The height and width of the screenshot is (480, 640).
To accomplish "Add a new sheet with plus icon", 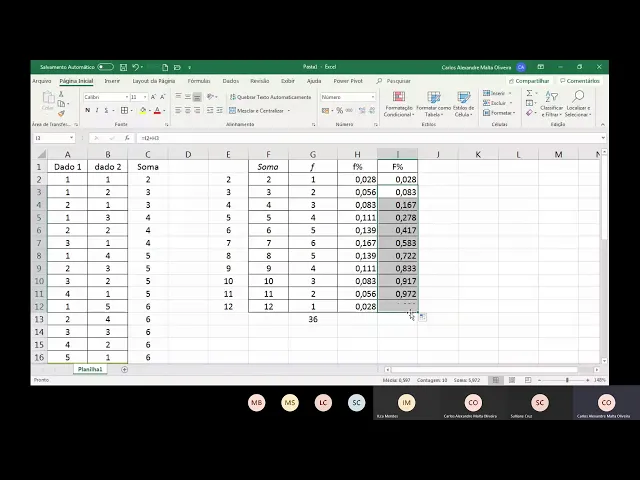I will pyautogui.click(x=124, y=370).
